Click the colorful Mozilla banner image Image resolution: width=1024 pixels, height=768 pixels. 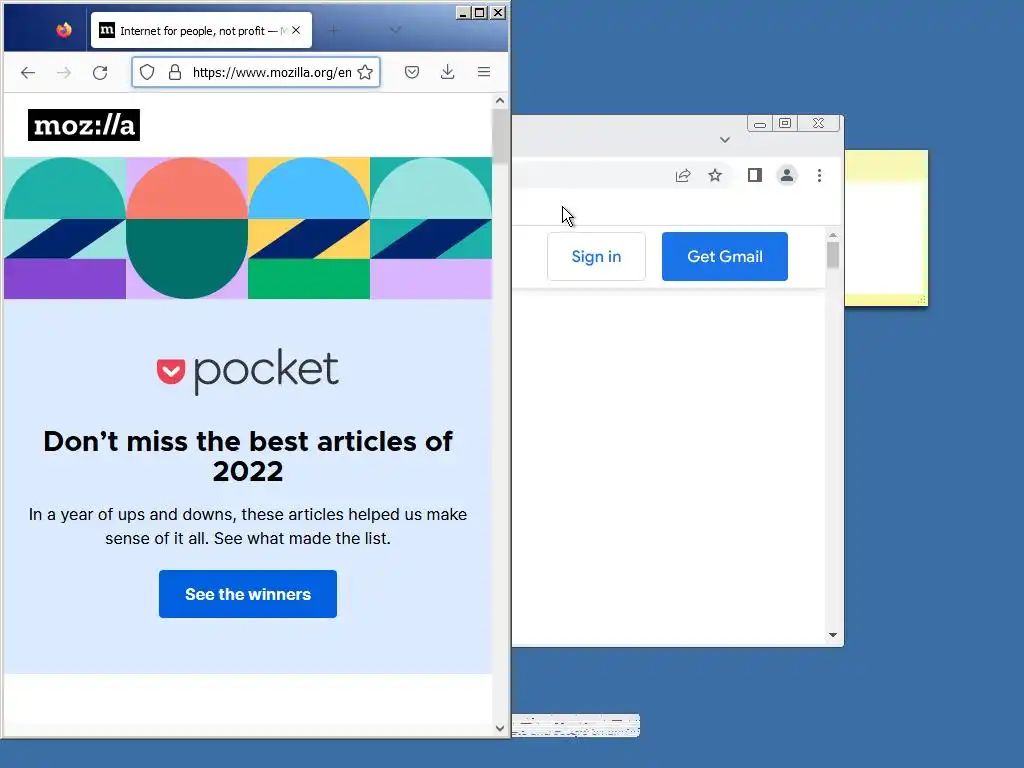point(248,228)
